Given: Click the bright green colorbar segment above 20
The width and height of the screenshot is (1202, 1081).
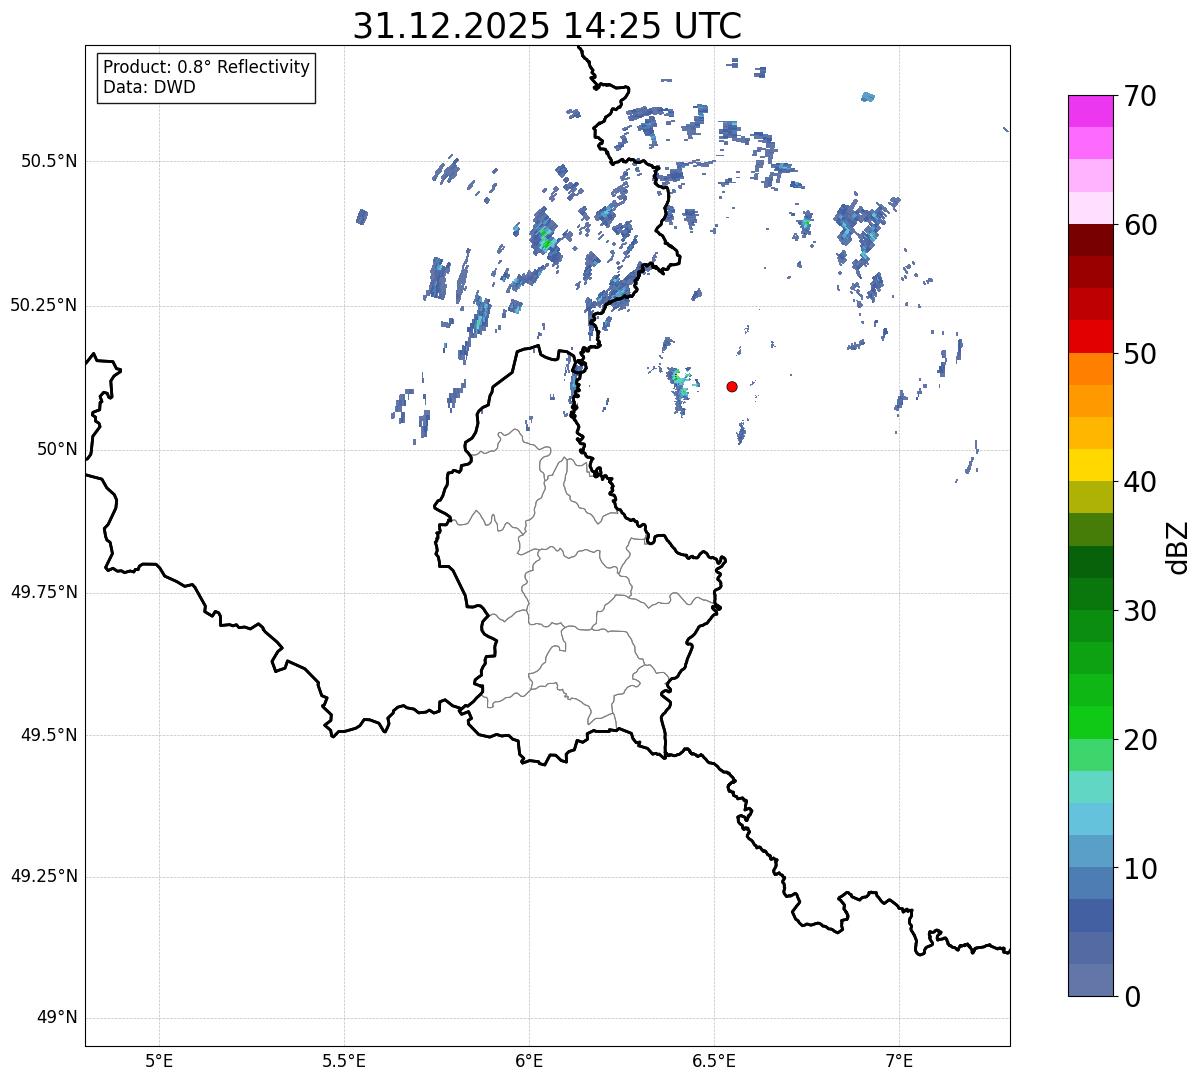Looking at the screenshot, I should tap(1091, 723).
